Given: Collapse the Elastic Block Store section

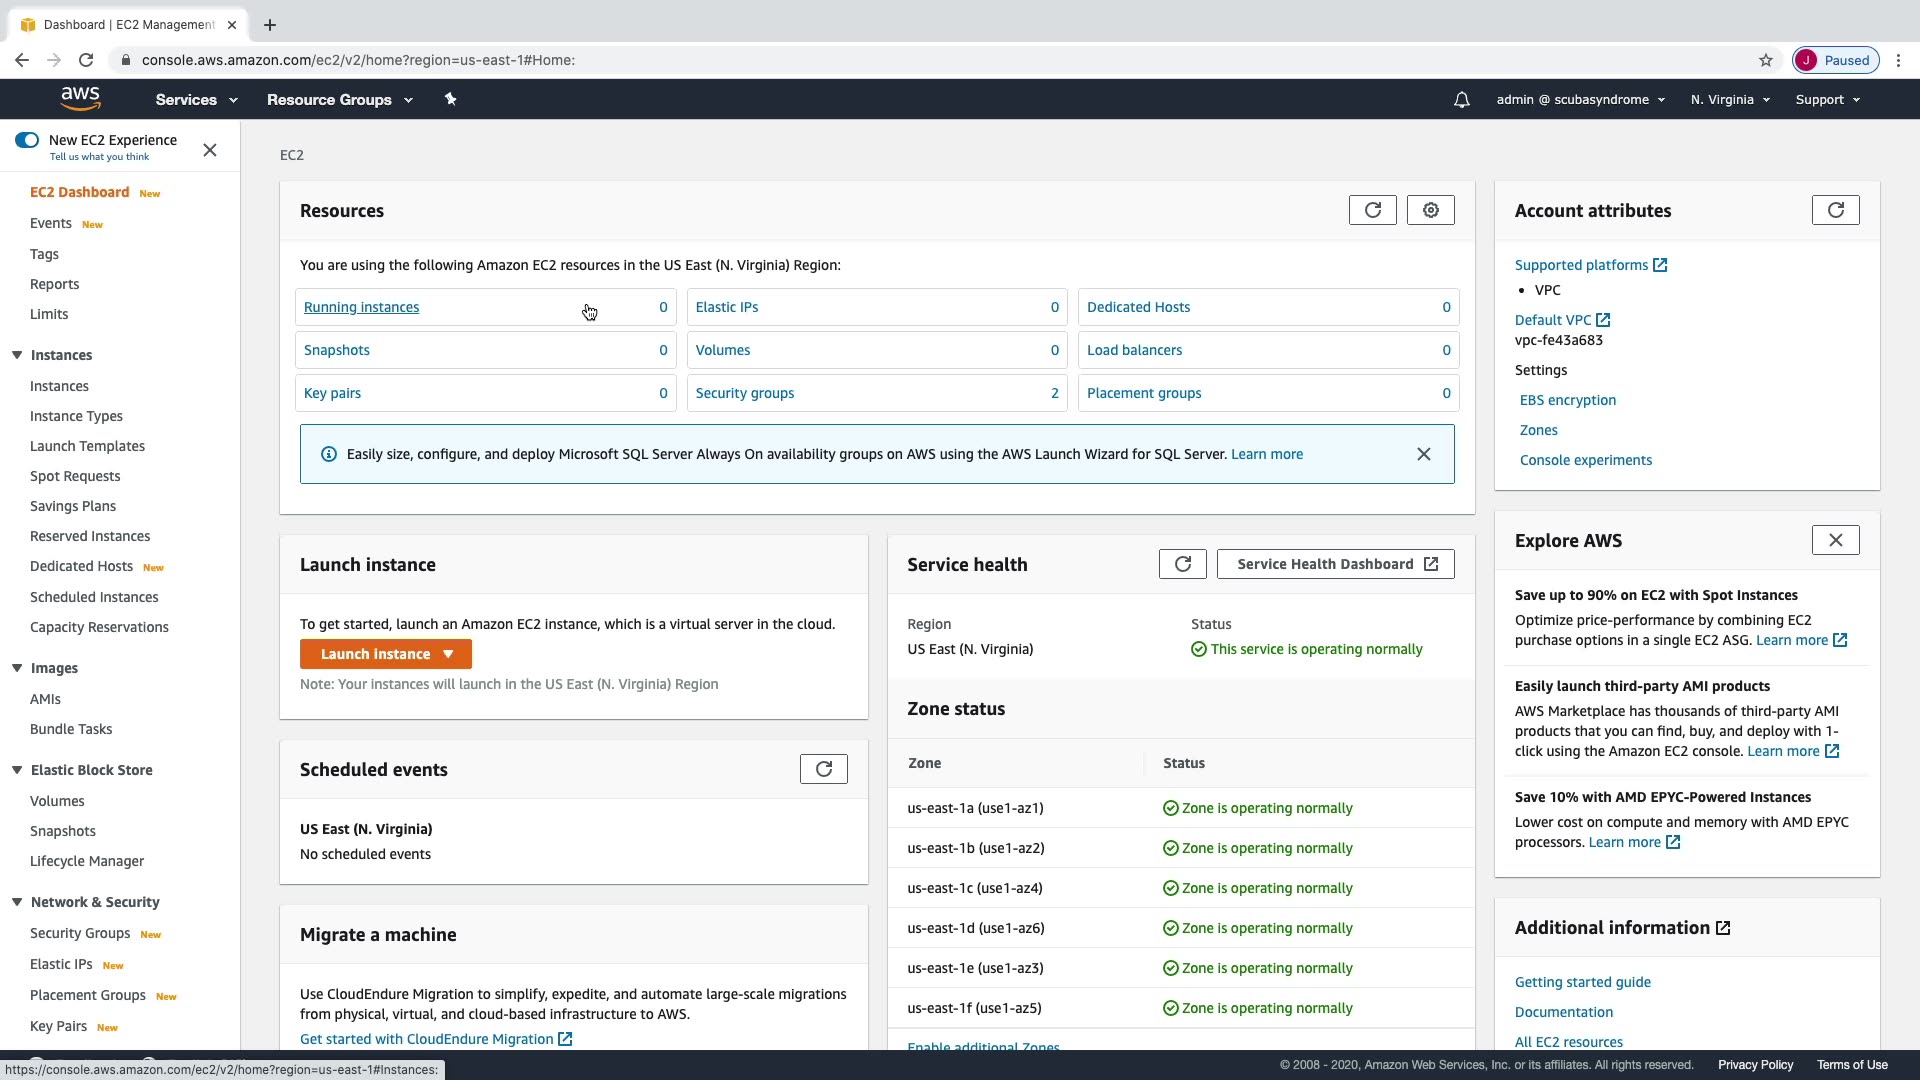Looking at the screenshot, I should pos(17,770).
